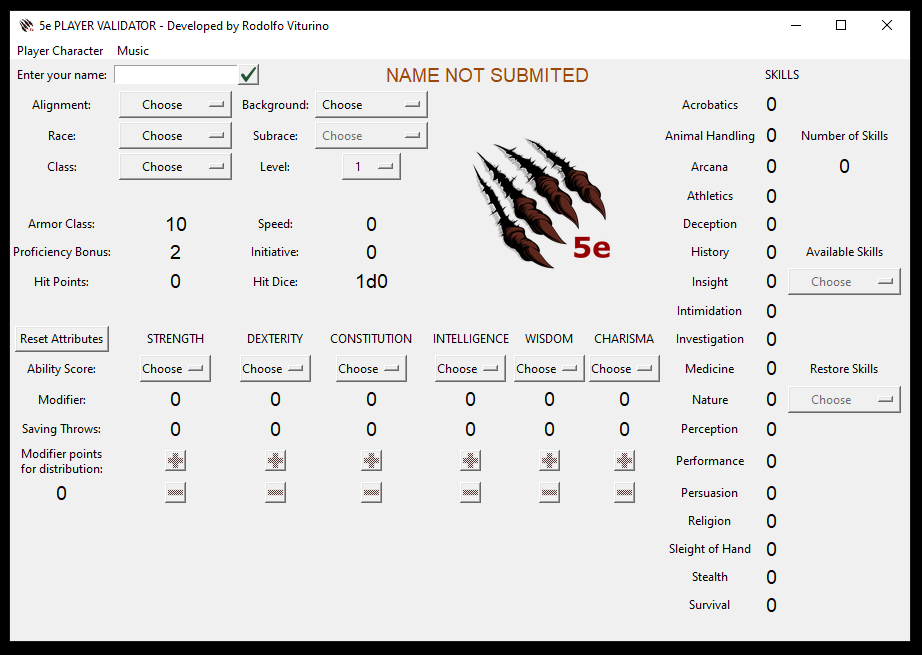Click the Arcana skill label

[710, 167]
